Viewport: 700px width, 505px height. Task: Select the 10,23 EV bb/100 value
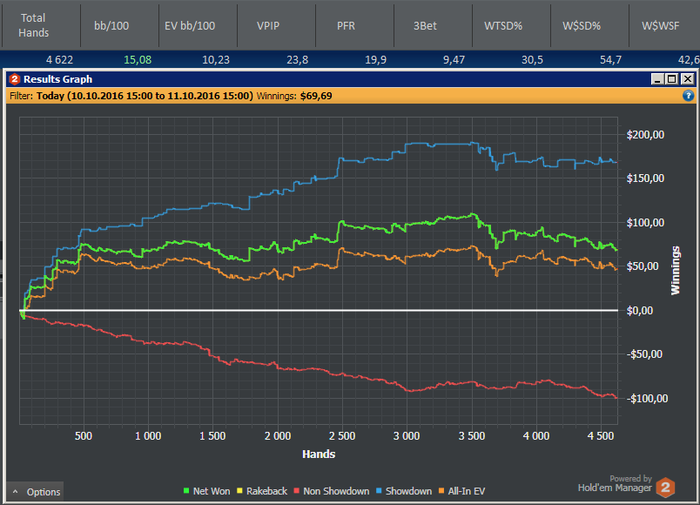[216, 60]
